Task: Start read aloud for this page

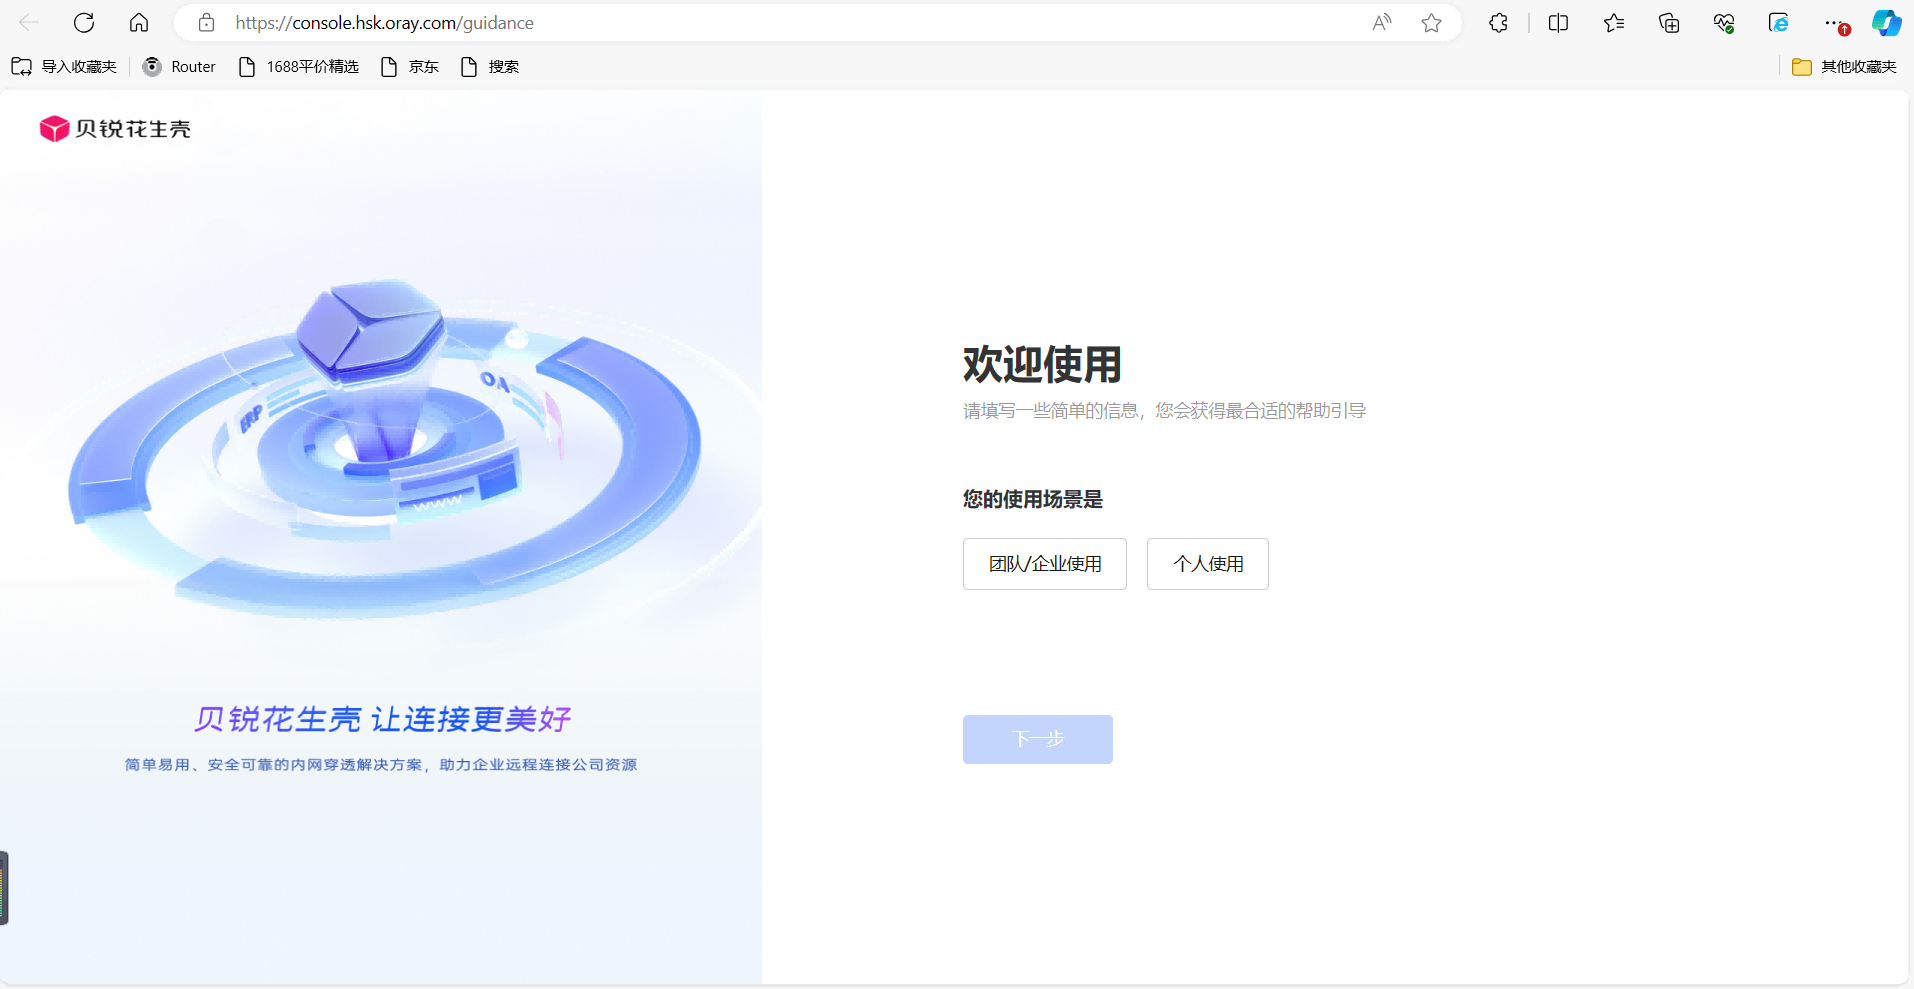Action: (x=1381, y=22)
